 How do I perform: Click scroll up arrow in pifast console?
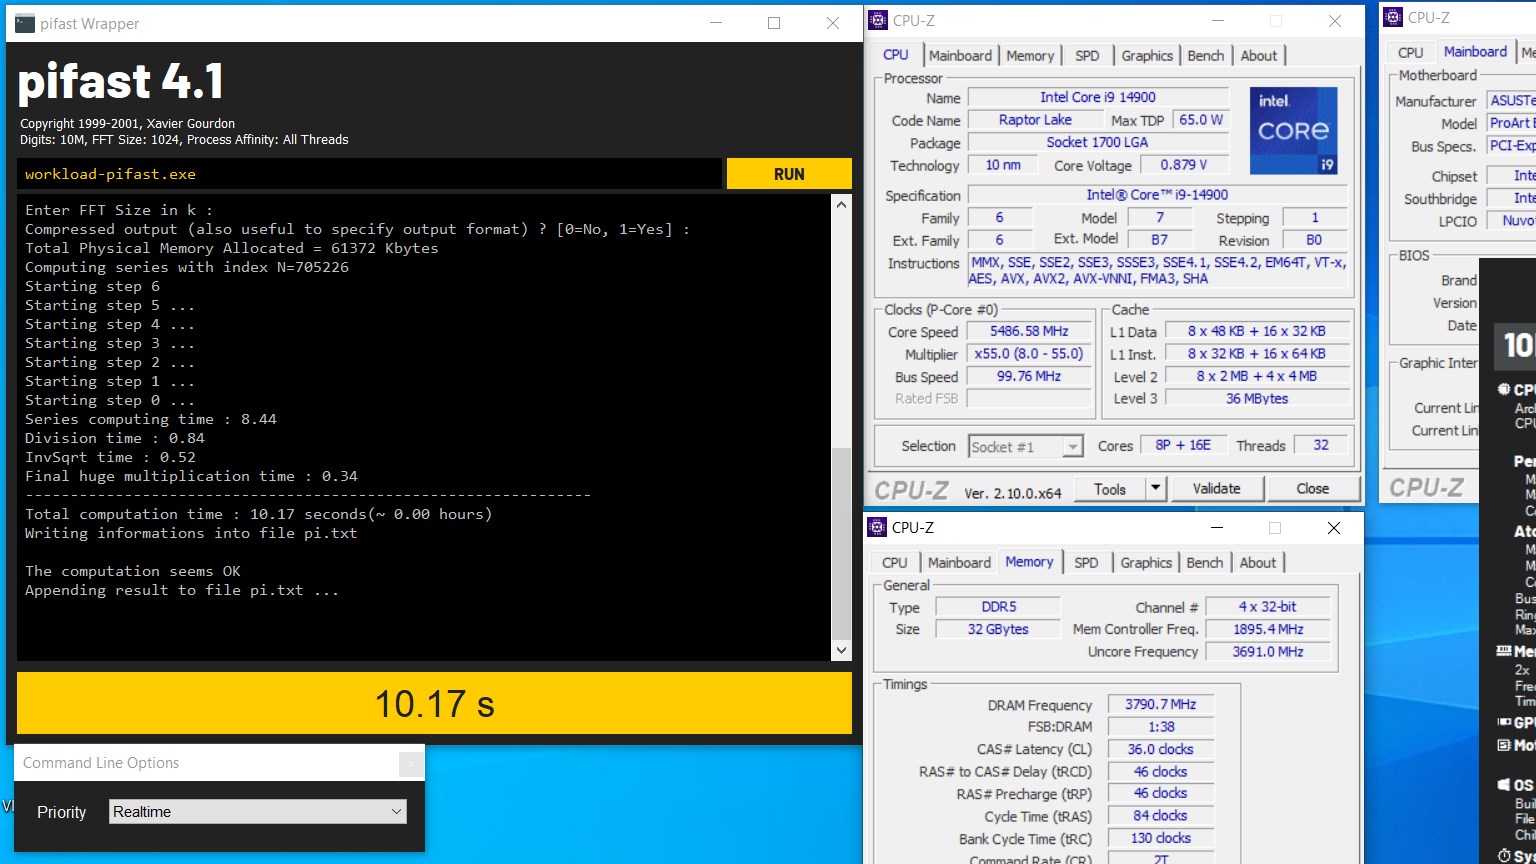click(841, 205)
